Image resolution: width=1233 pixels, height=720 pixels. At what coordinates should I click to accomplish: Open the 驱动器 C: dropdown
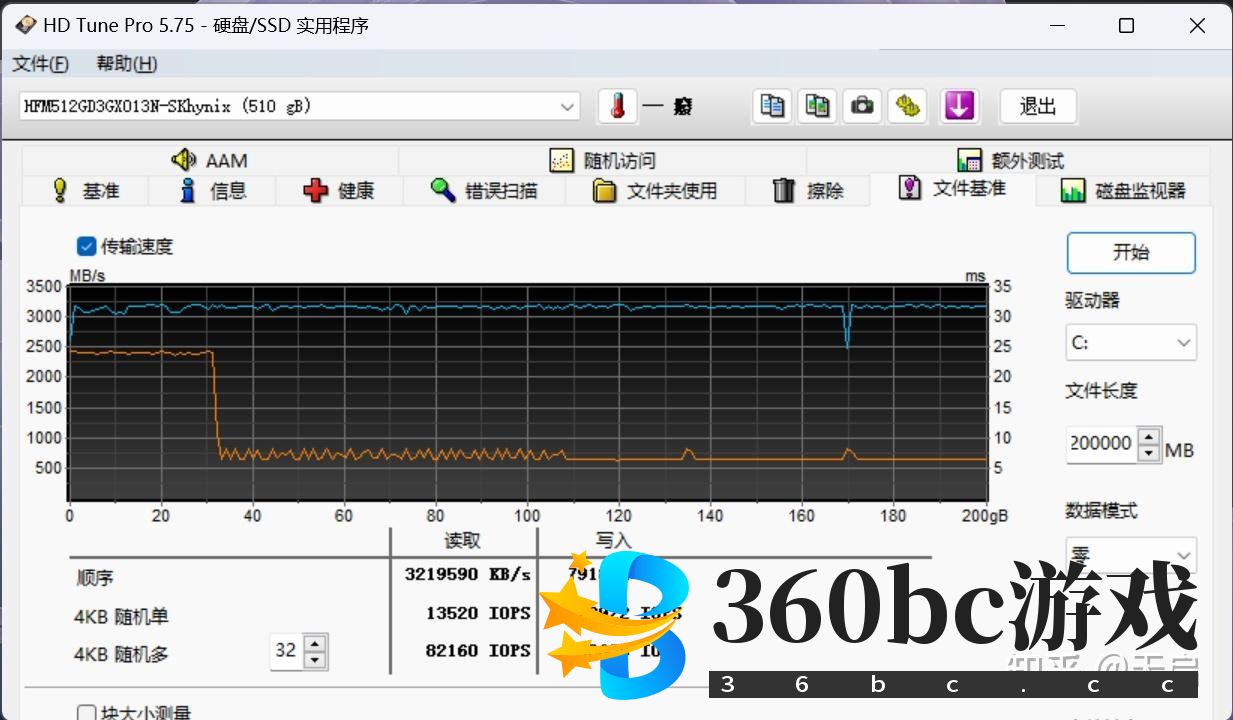click(1130, 343)
